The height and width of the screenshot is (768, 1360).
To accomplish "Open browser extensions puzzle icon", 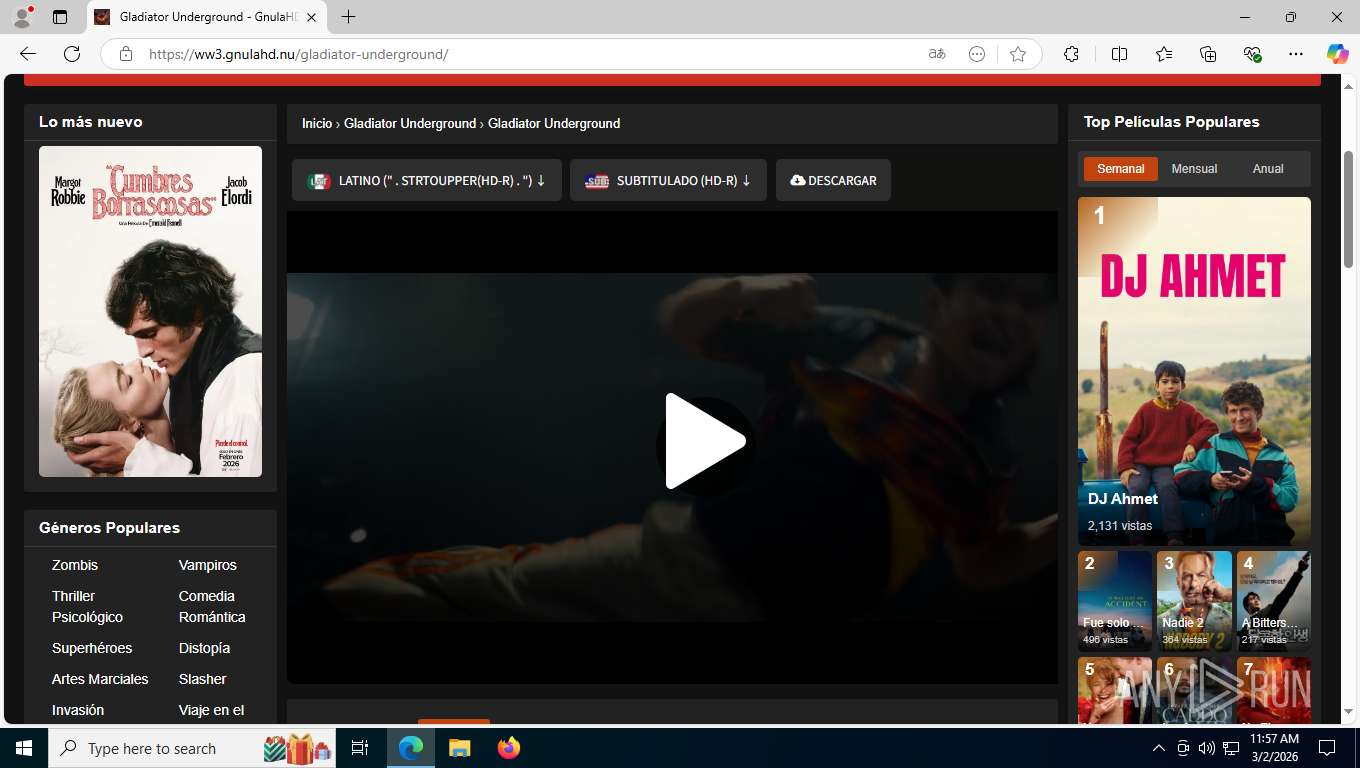I will [1071, 54].
